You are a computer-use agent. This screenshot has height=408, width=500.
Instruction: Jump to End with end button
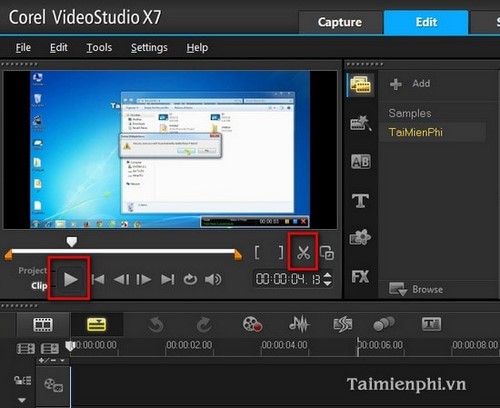168,279
